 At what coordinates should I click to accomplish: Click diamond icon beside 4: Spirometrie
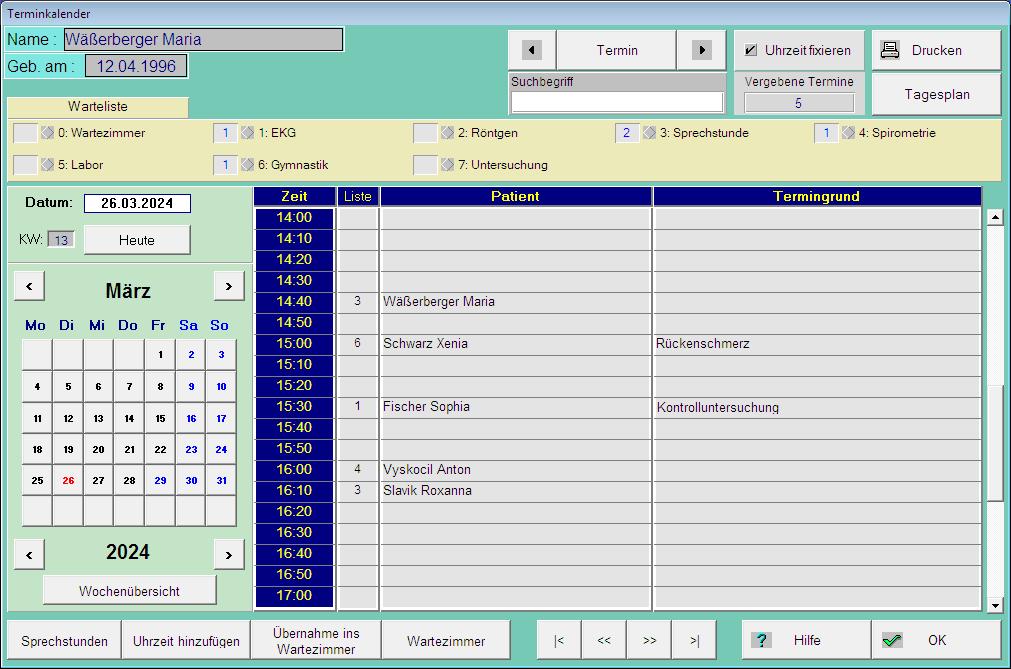tap(849, 133)
